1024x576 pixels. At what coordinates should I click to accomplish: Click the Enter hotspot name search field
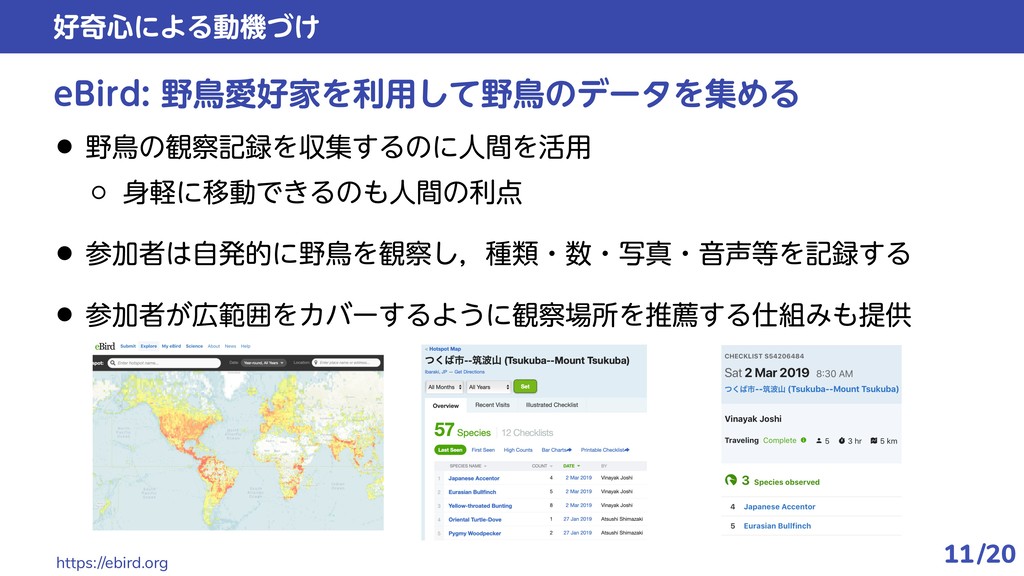tap(165, 362)
